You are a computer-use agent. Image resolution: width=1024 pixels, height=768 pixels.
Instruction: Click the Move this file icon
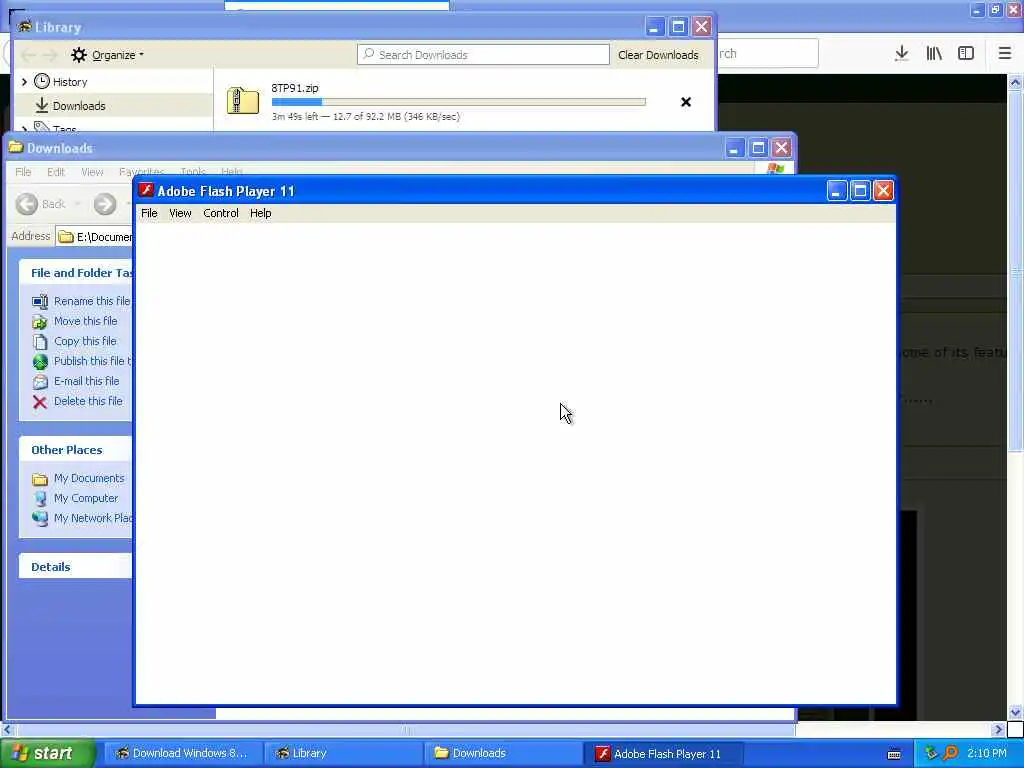pyautogui.click(x=40, y=321)
